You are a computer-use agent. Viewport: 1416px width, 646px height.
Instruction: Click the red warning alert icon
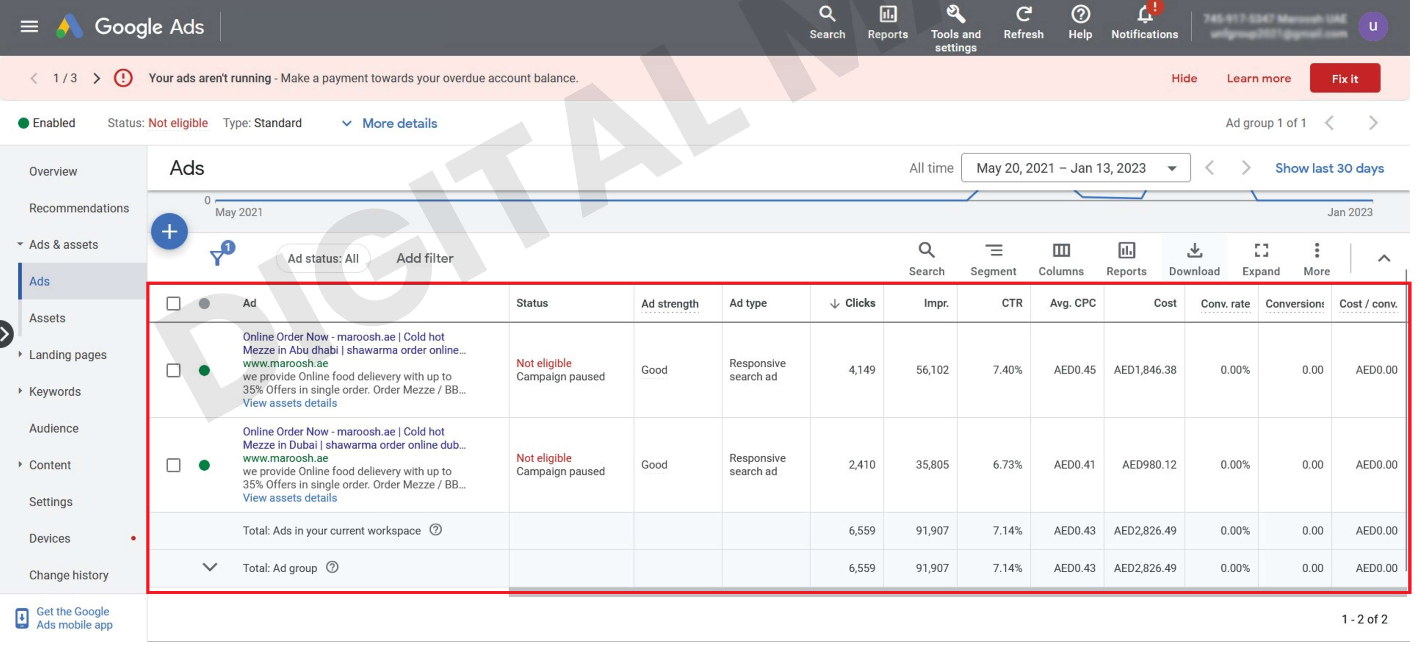[123, 78]
